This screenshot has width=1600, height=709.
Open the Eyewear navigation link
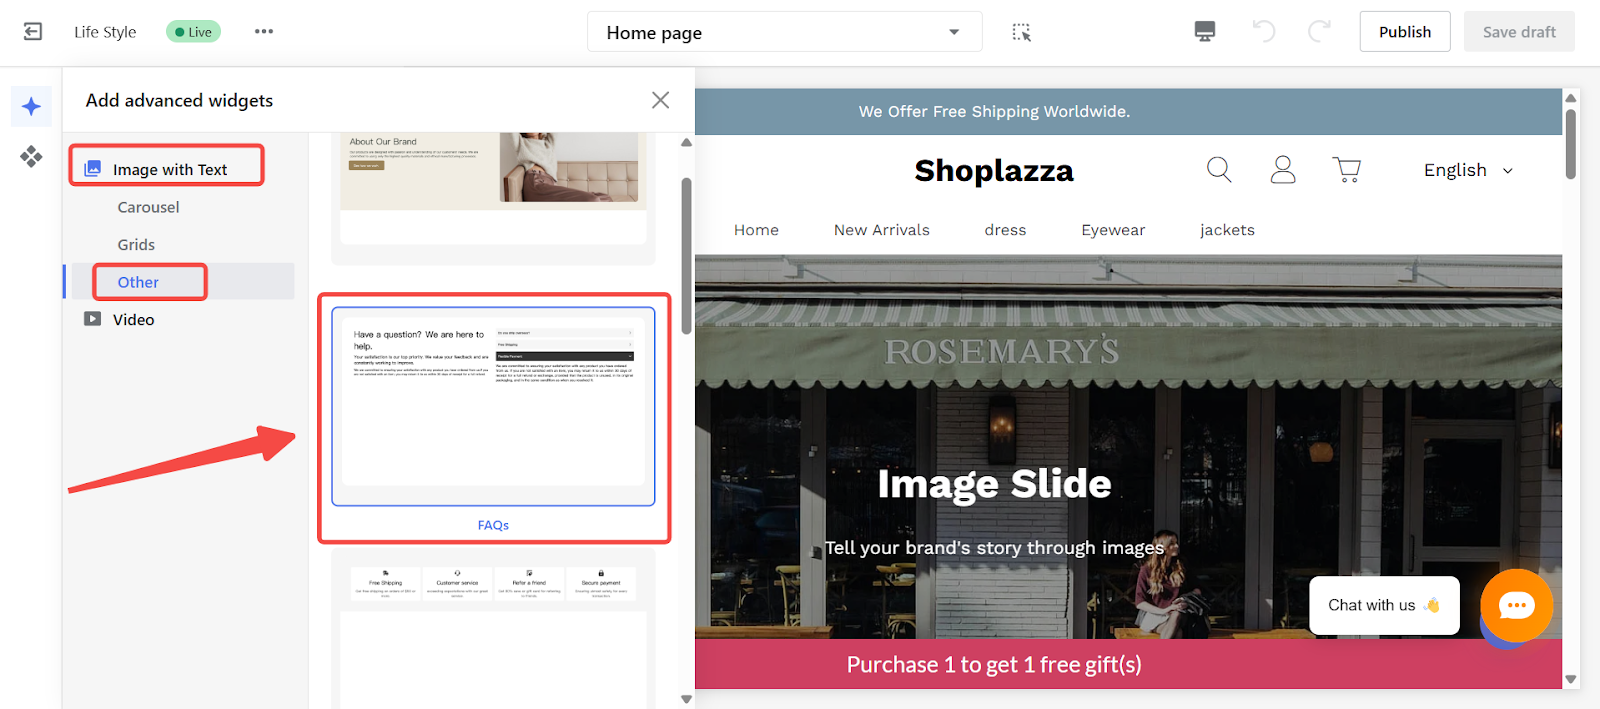pos(1113,230)
